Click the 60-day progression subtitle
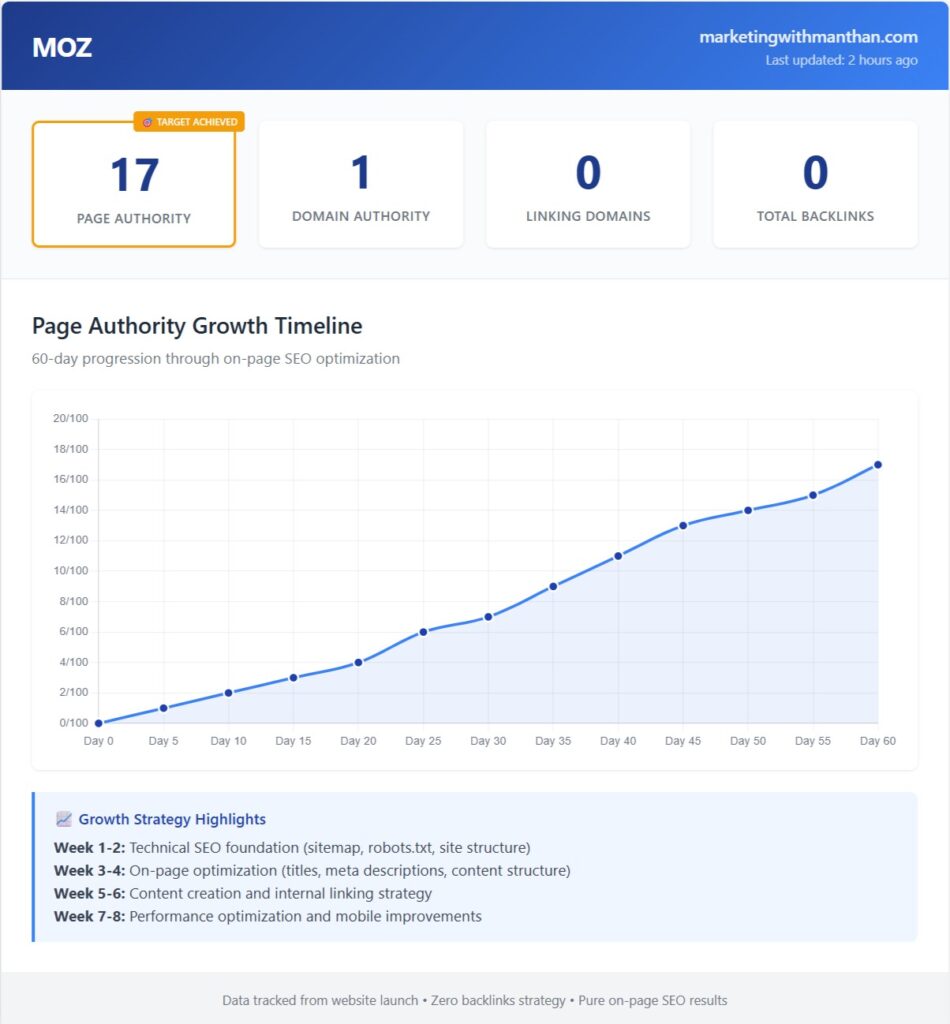 [x=215, y=359]
